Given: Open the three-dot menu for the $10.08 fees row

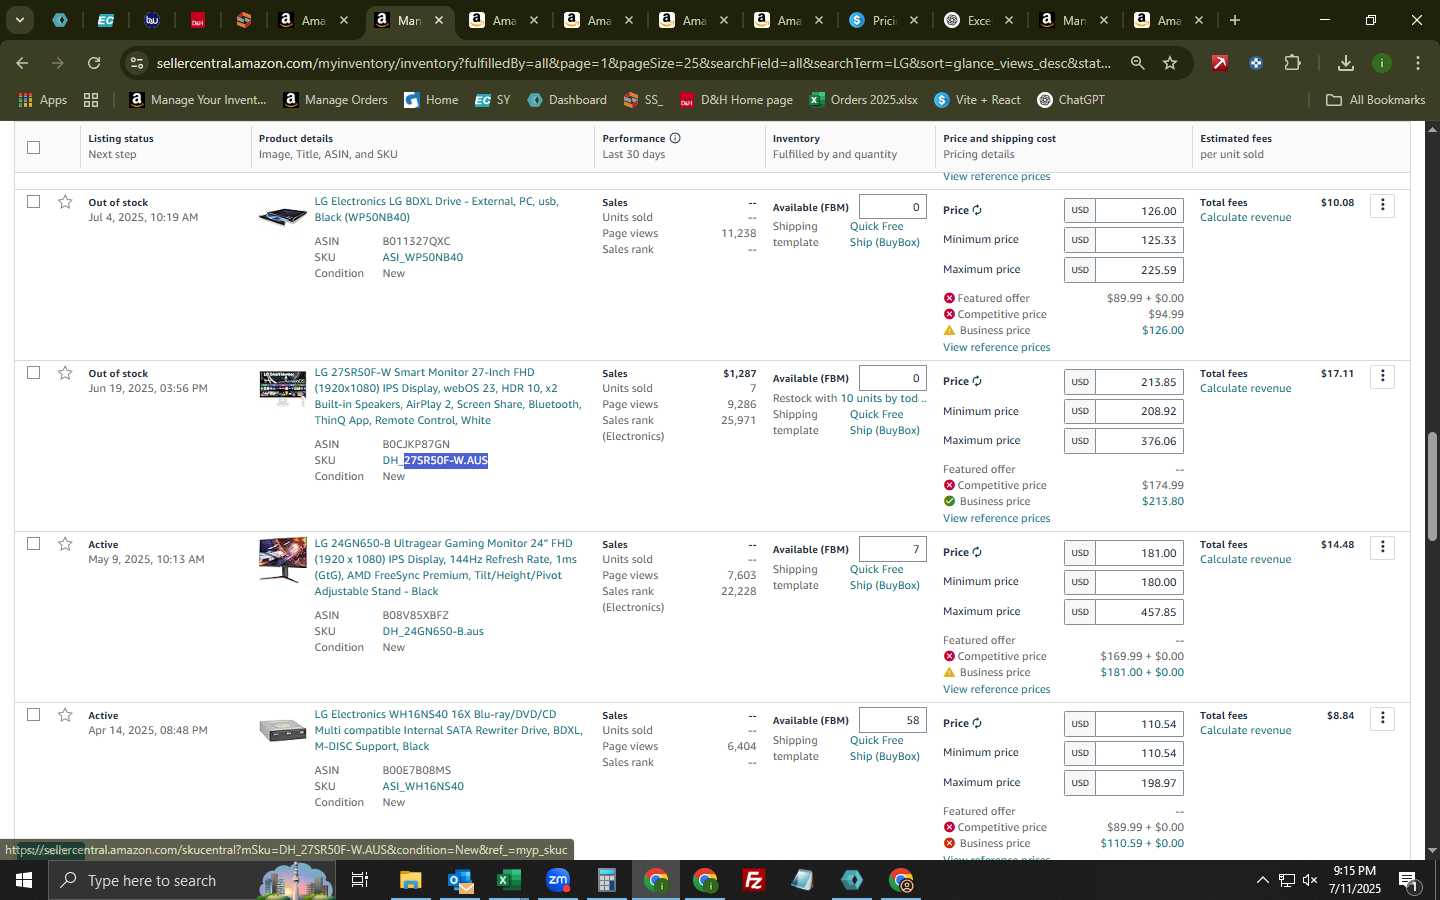Looking at the screenshot, I should pos(1383,205).
